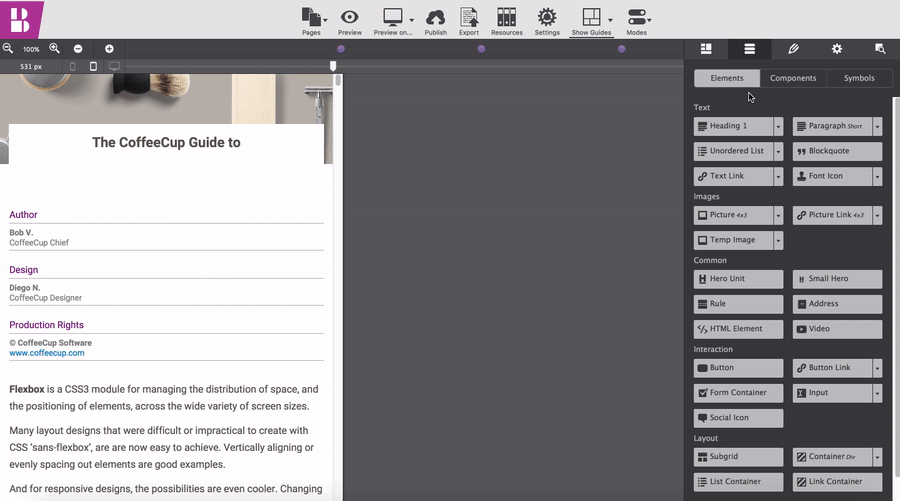Add a Link Container element
This screenshot has height=501, width=900.
[x=837, y=482]
